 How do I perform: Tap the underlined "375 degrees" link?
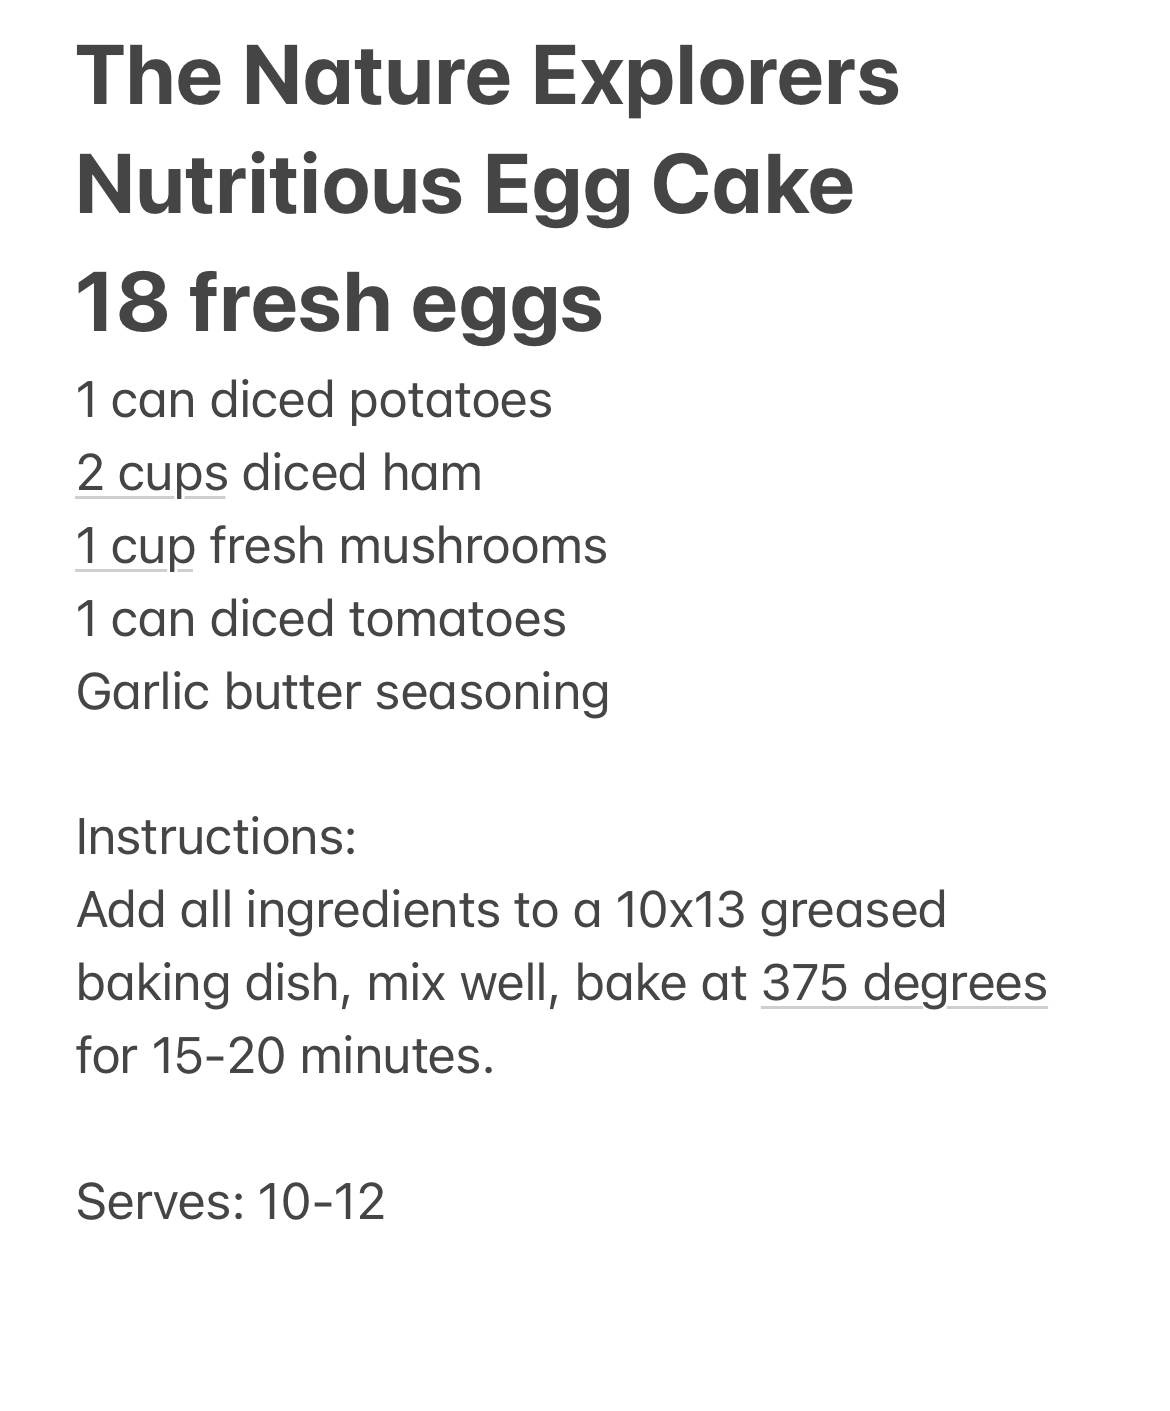tap(904, 982)
